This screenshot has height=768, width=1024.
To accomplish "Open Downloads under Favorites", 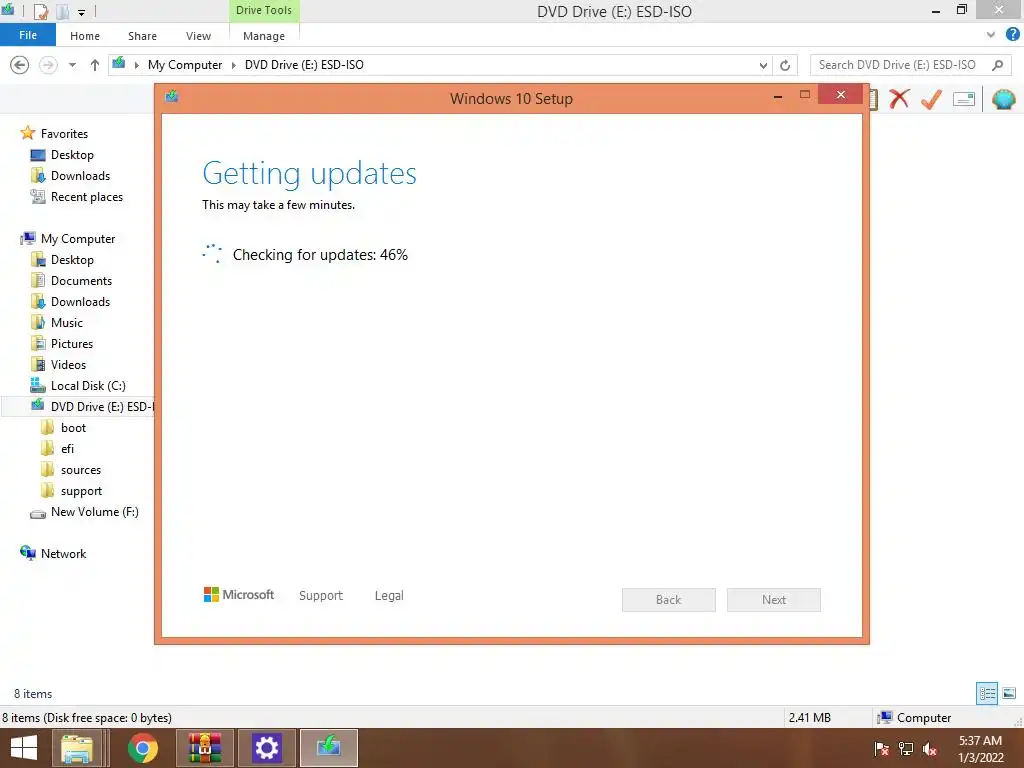I will (x=80, y=176).
